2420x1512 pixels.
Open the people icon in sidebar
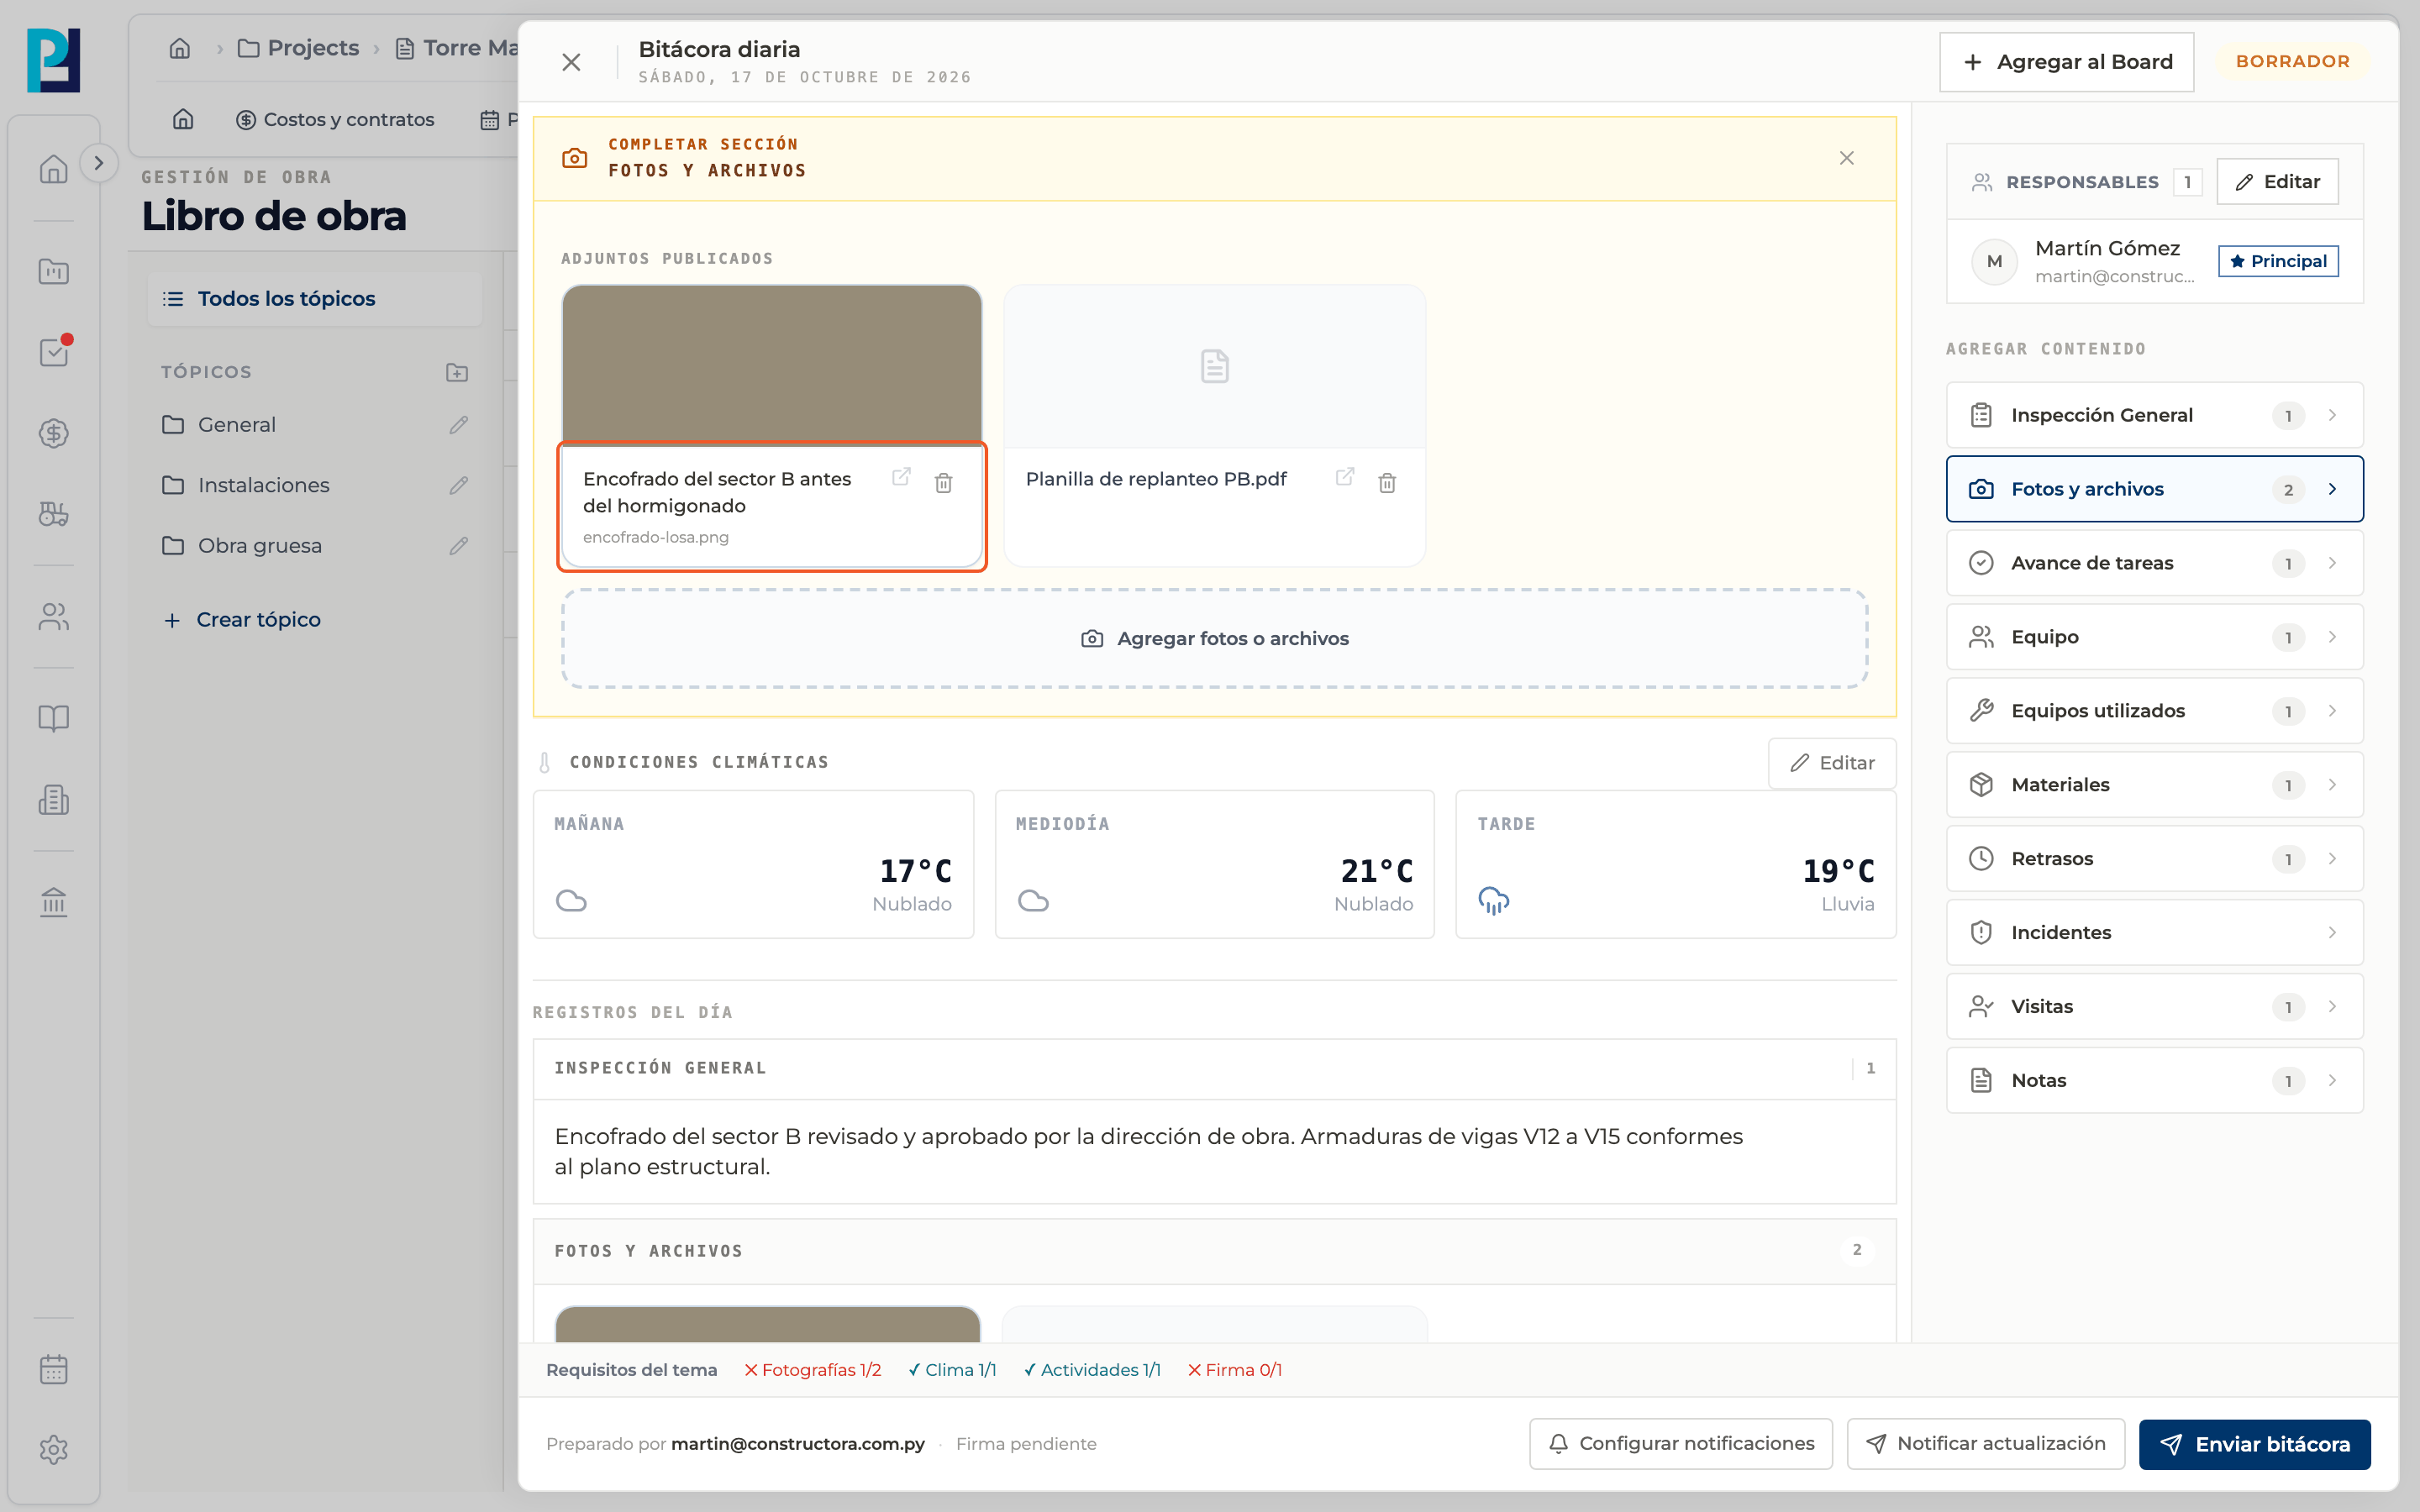pyautogui.click(x=54, y=617)
